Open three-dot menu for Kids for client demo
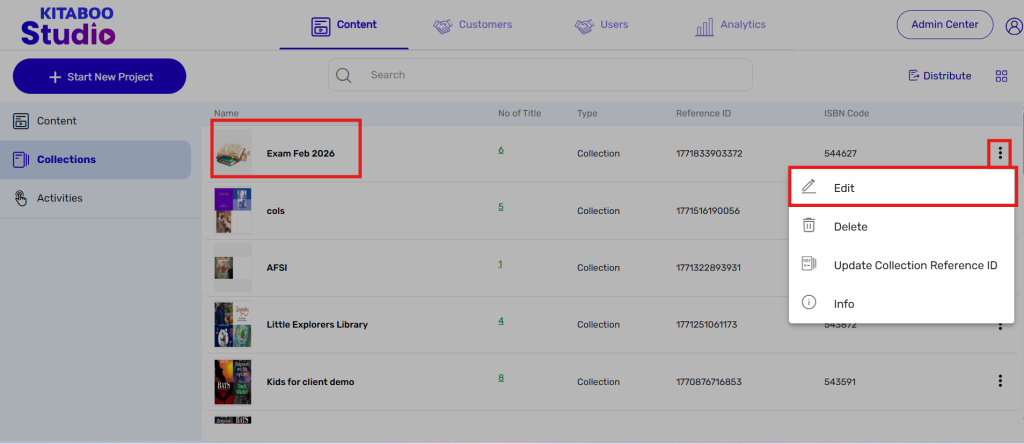Image resolution: width=1024 pixels, height=444 pixels. (999, 381)
